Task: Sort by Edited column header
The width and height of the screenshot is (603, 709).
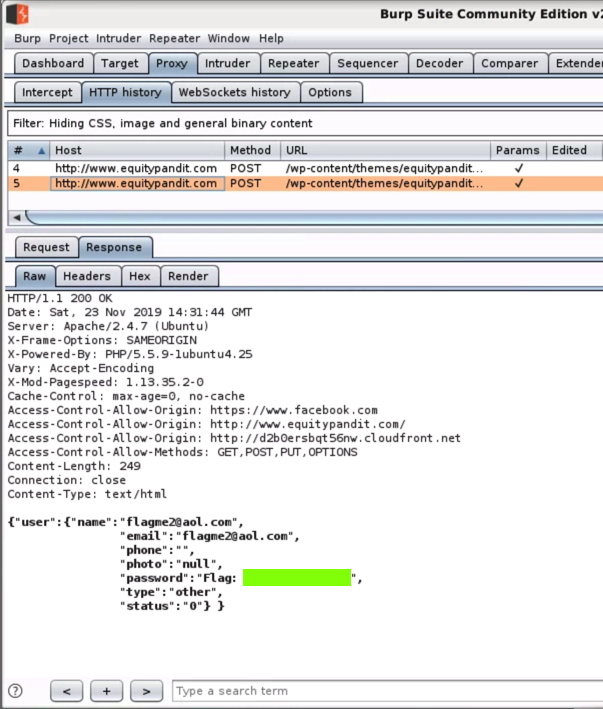Action: [x=574, y=151]
